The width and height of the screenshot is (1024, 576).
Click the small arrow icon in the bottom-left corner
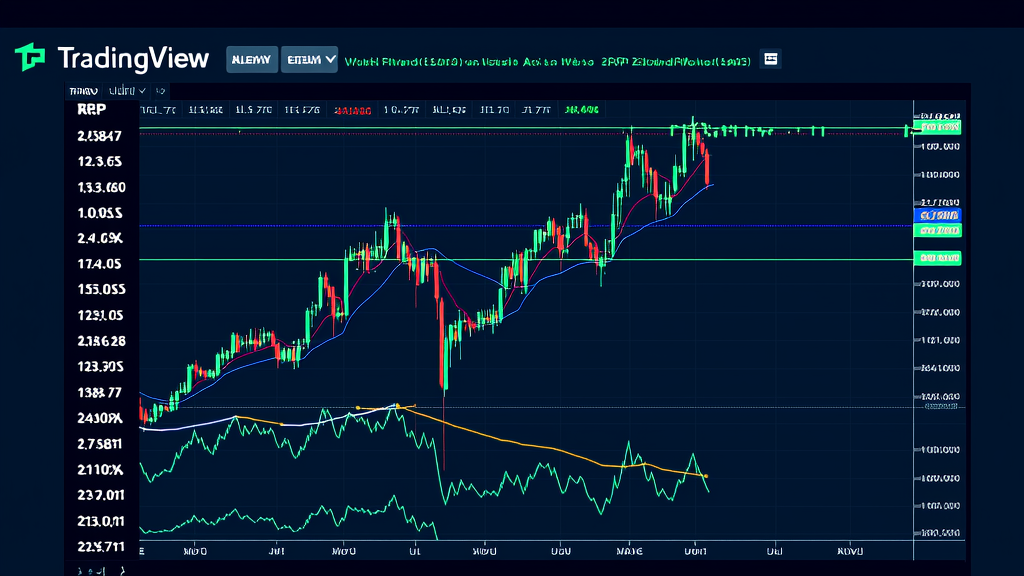(x=122, y=568)
